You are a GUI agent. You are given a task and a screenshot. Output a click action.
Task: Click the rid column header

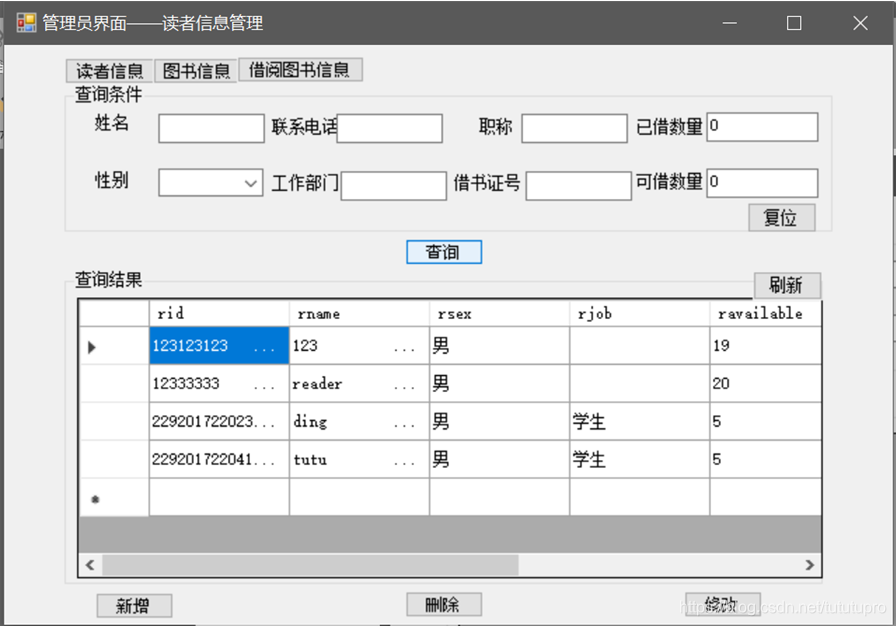click(220, 312)
